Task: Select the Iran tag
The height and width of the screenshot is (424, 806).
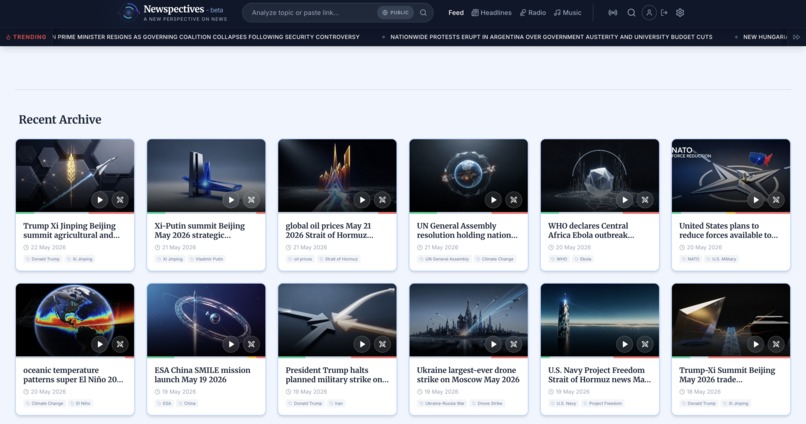Action: pos(336,403)
